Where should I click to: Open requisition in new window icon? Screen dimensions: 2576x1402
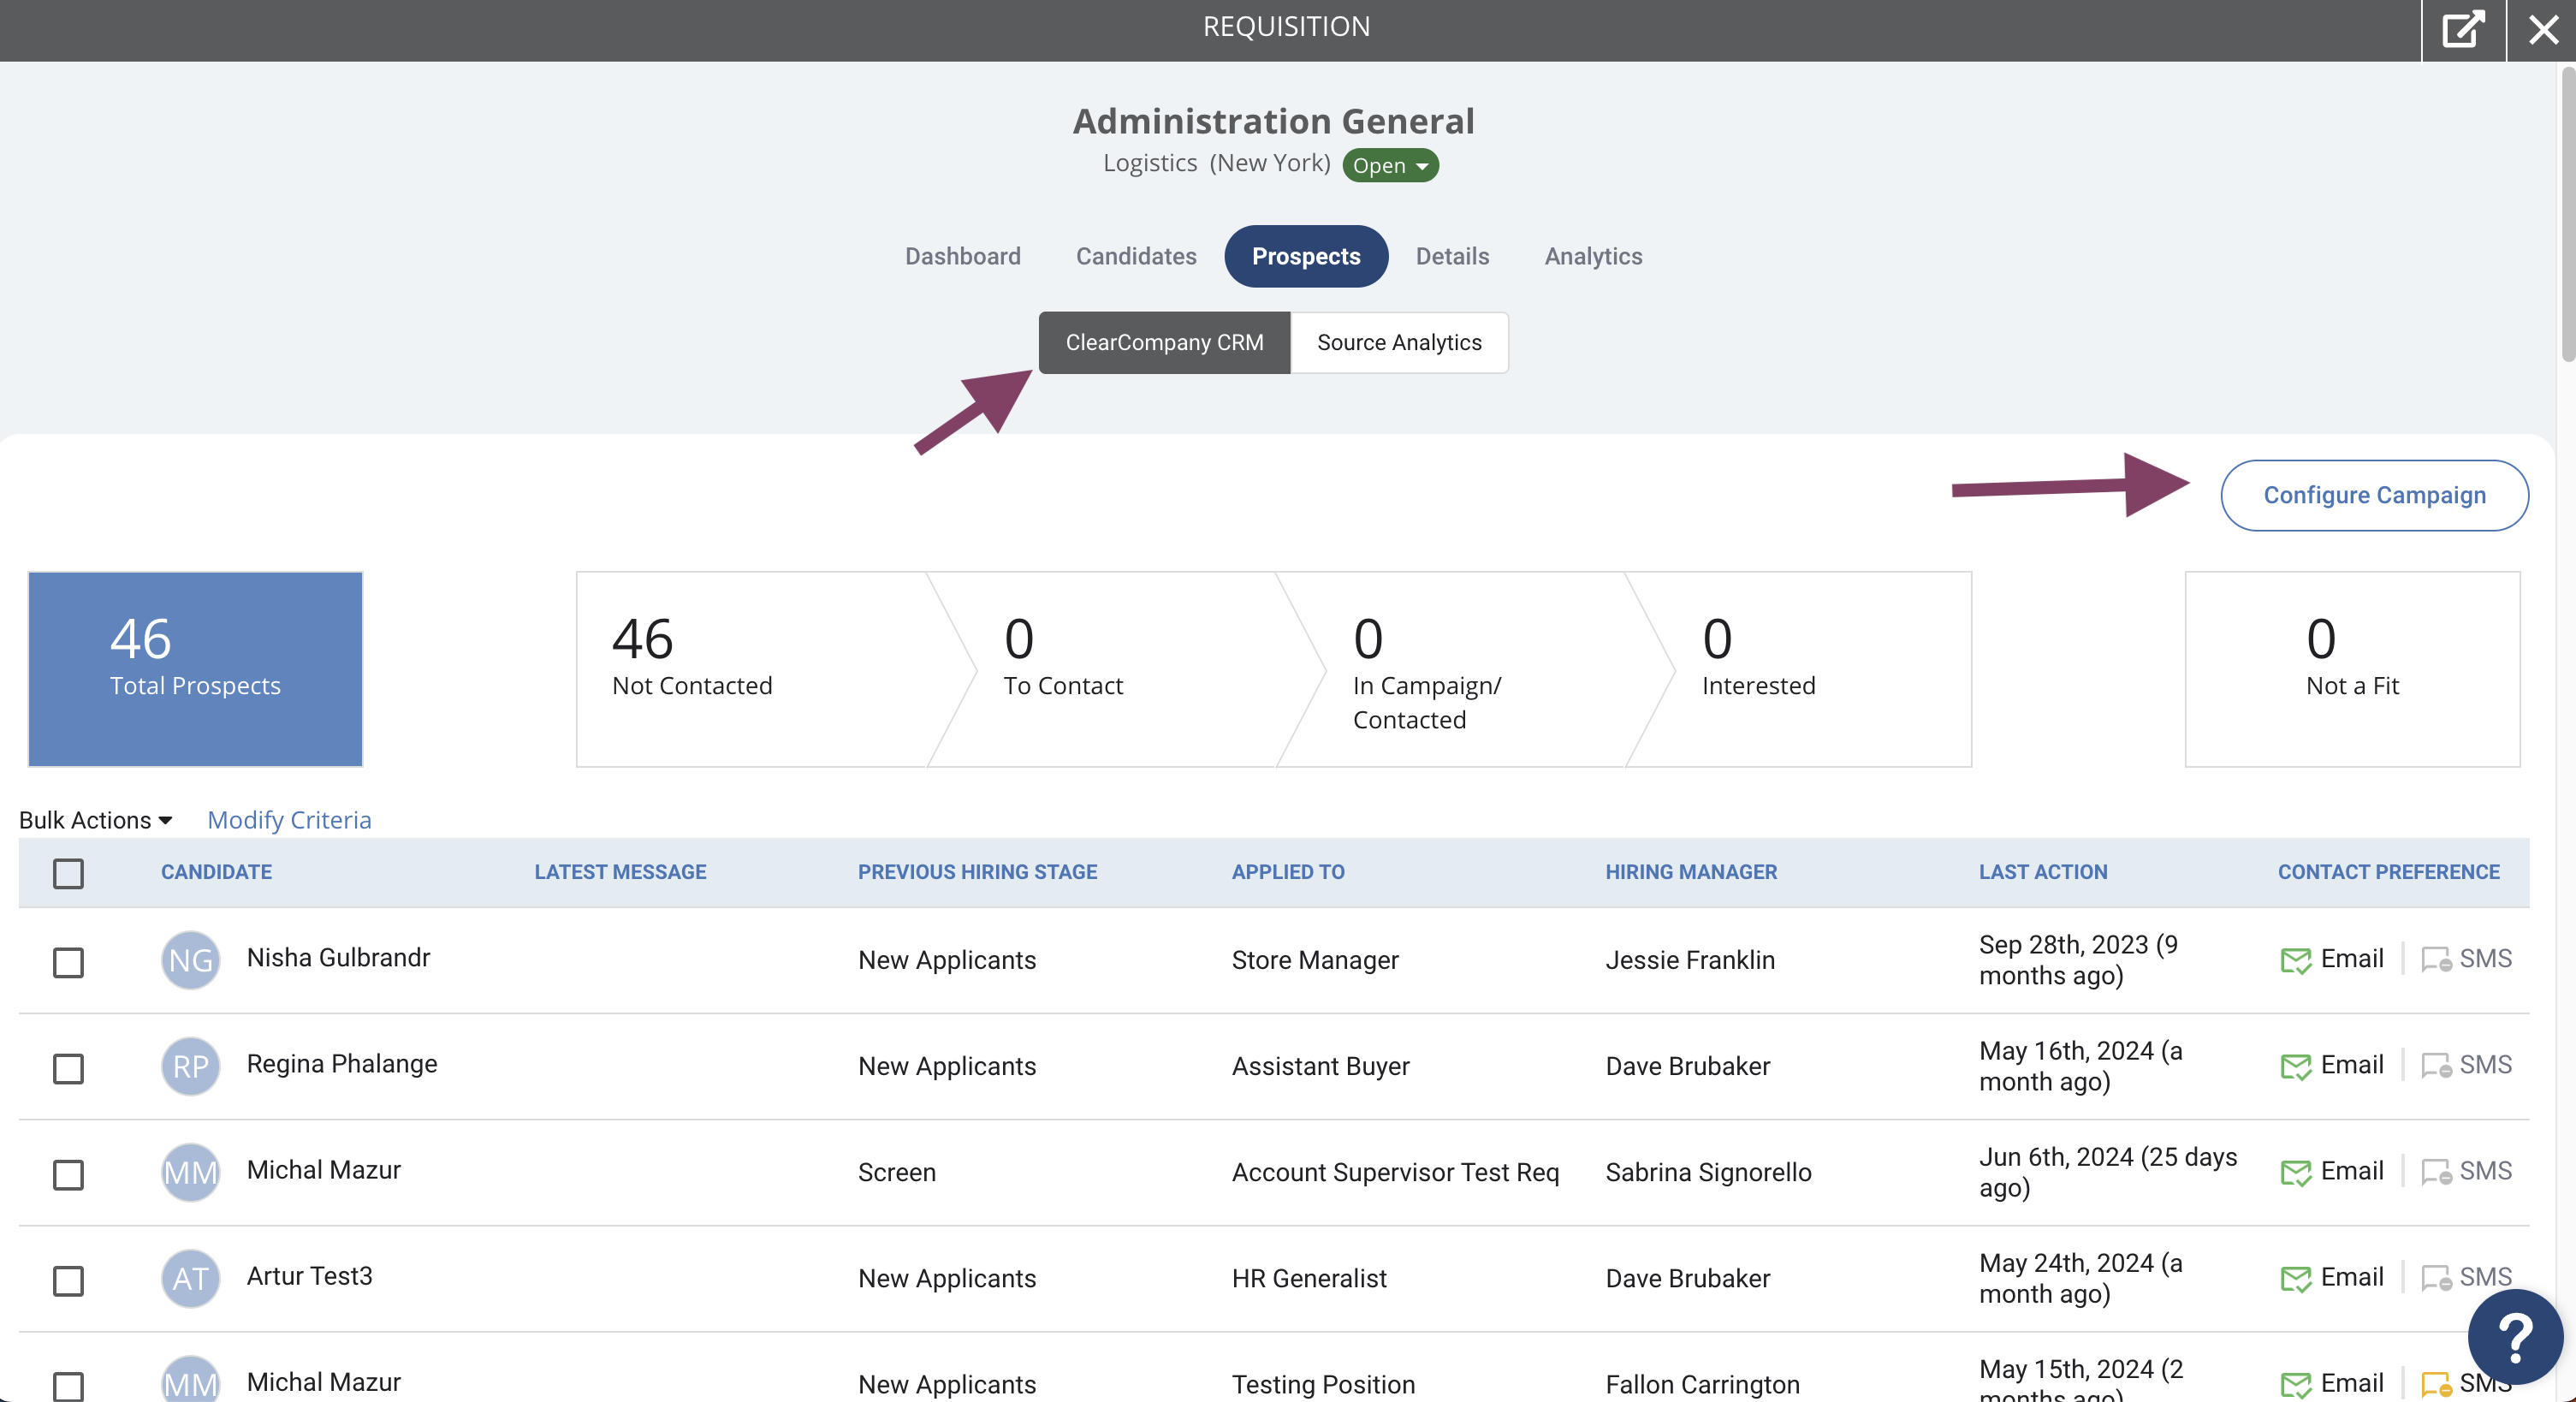tap(2463, 29)
